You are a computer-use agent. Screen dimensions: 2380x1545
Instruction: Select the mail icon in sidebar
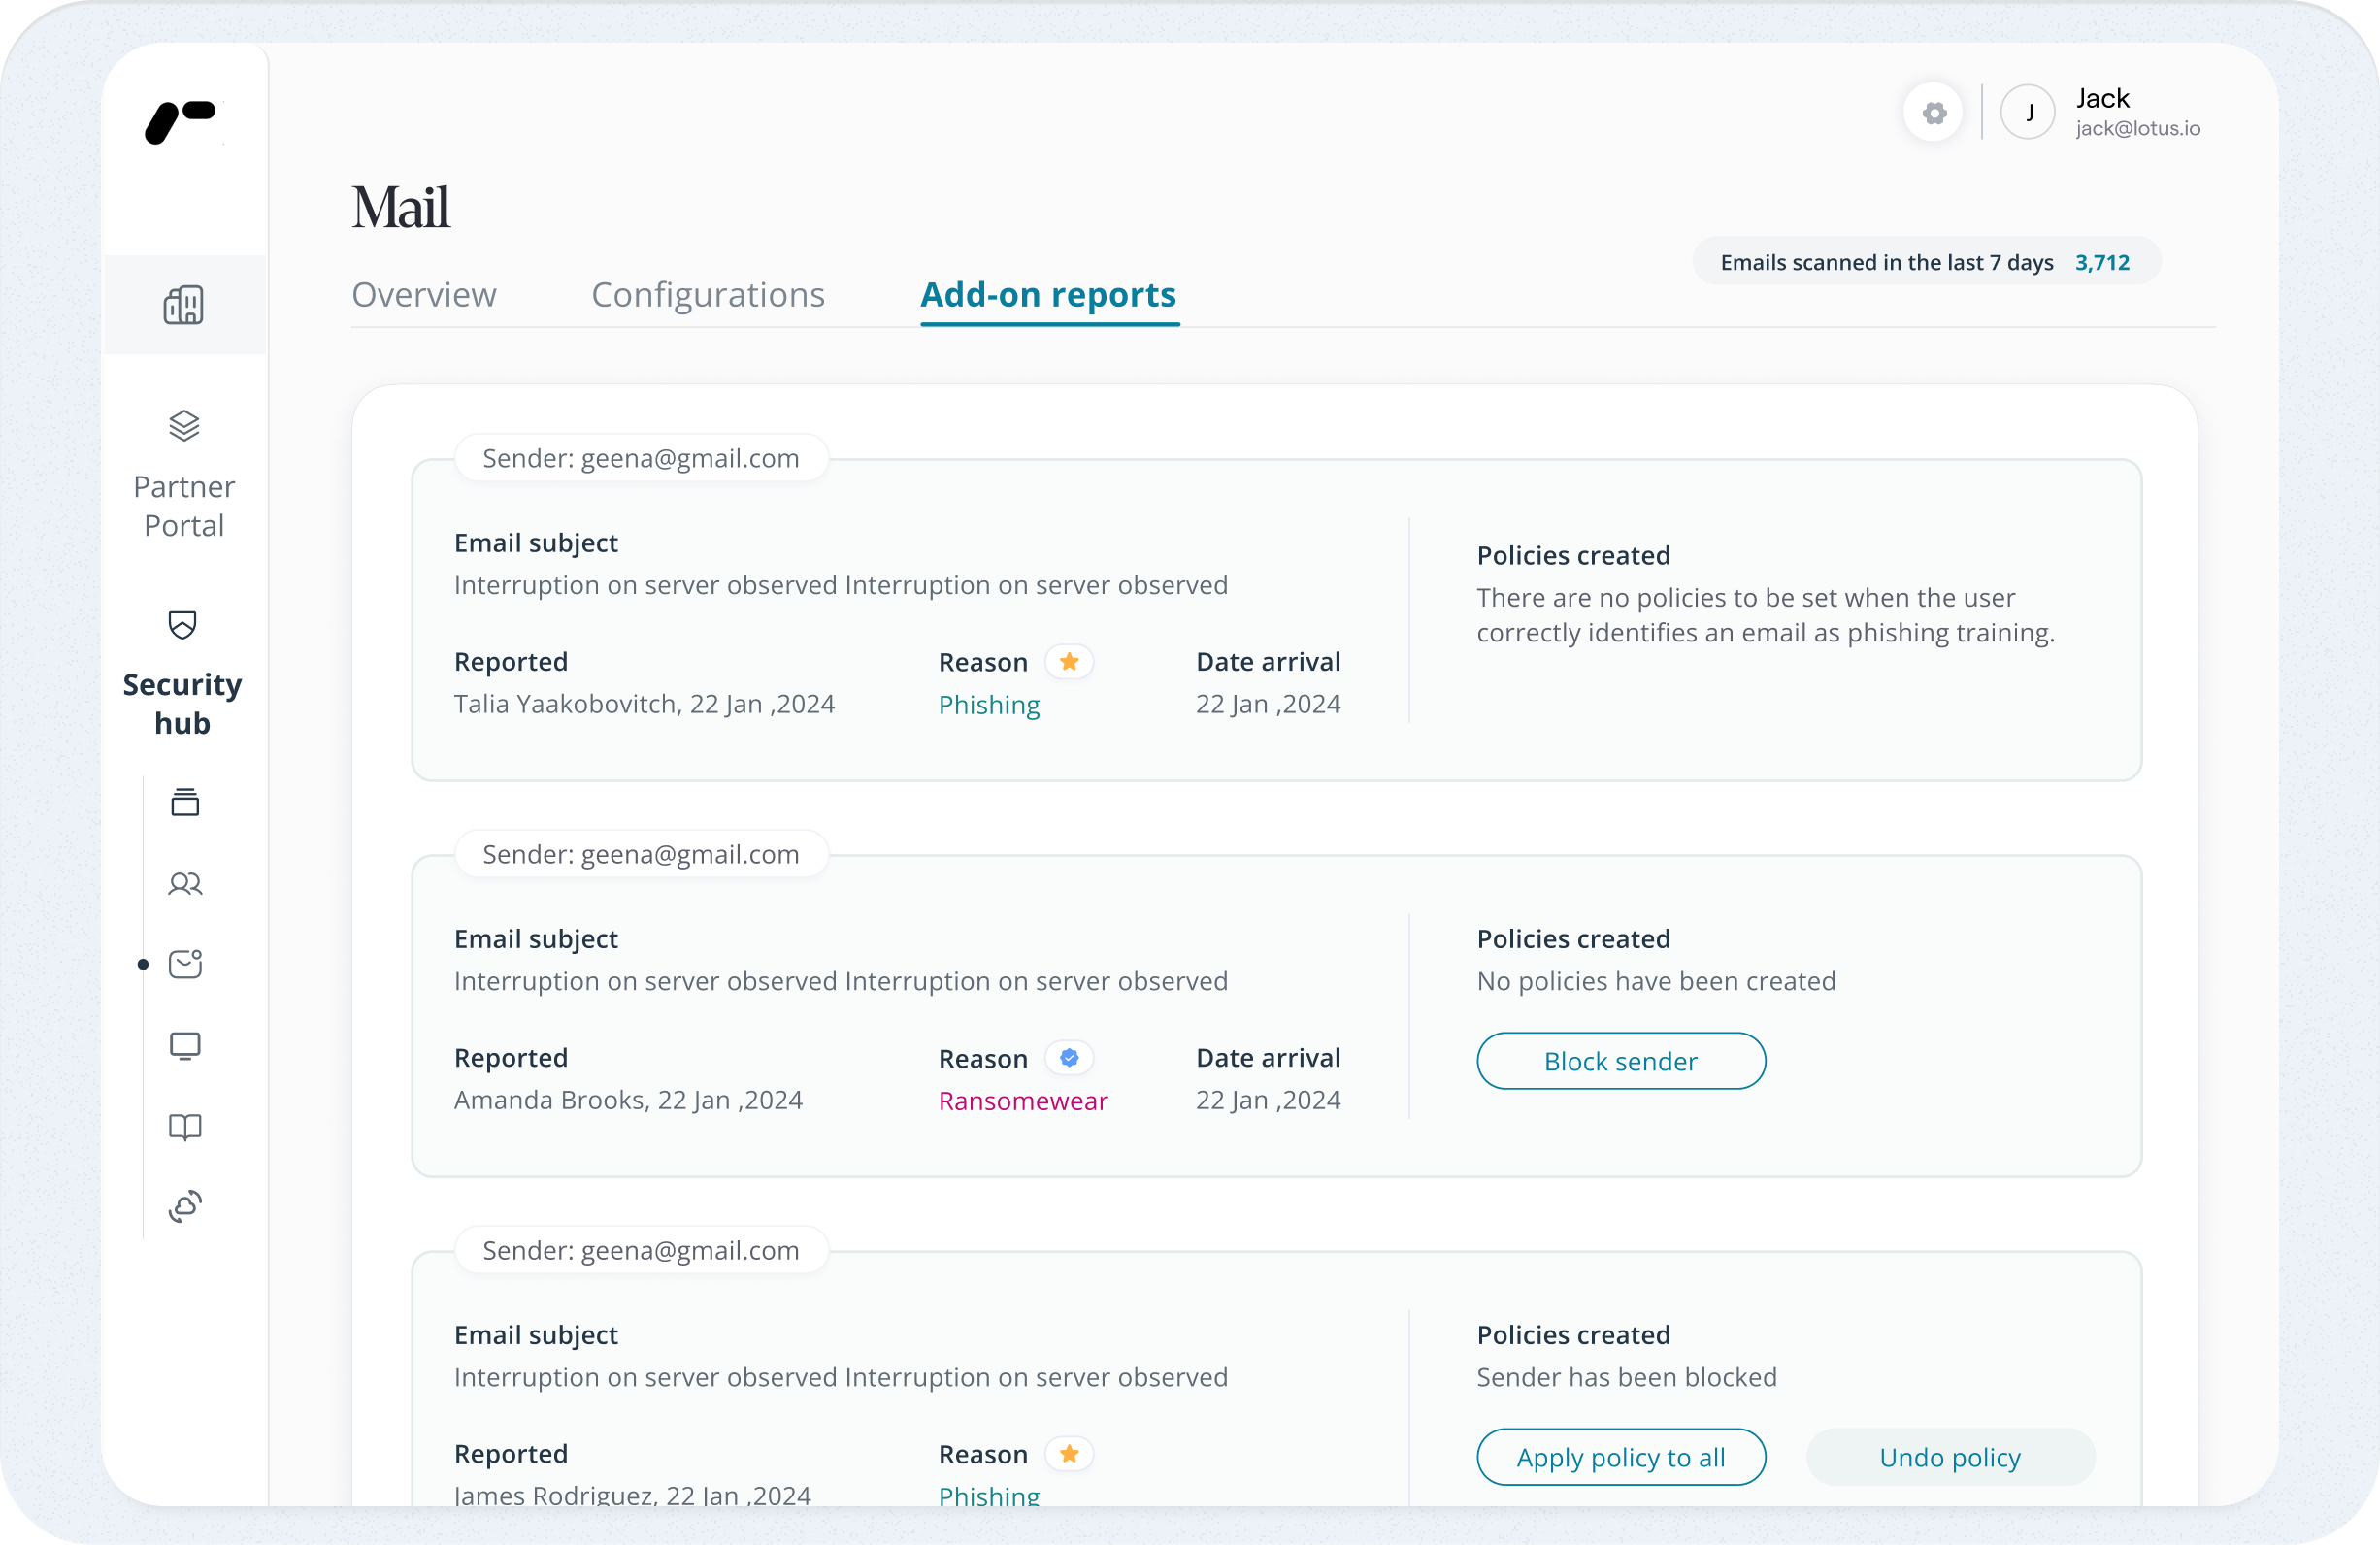185,964
